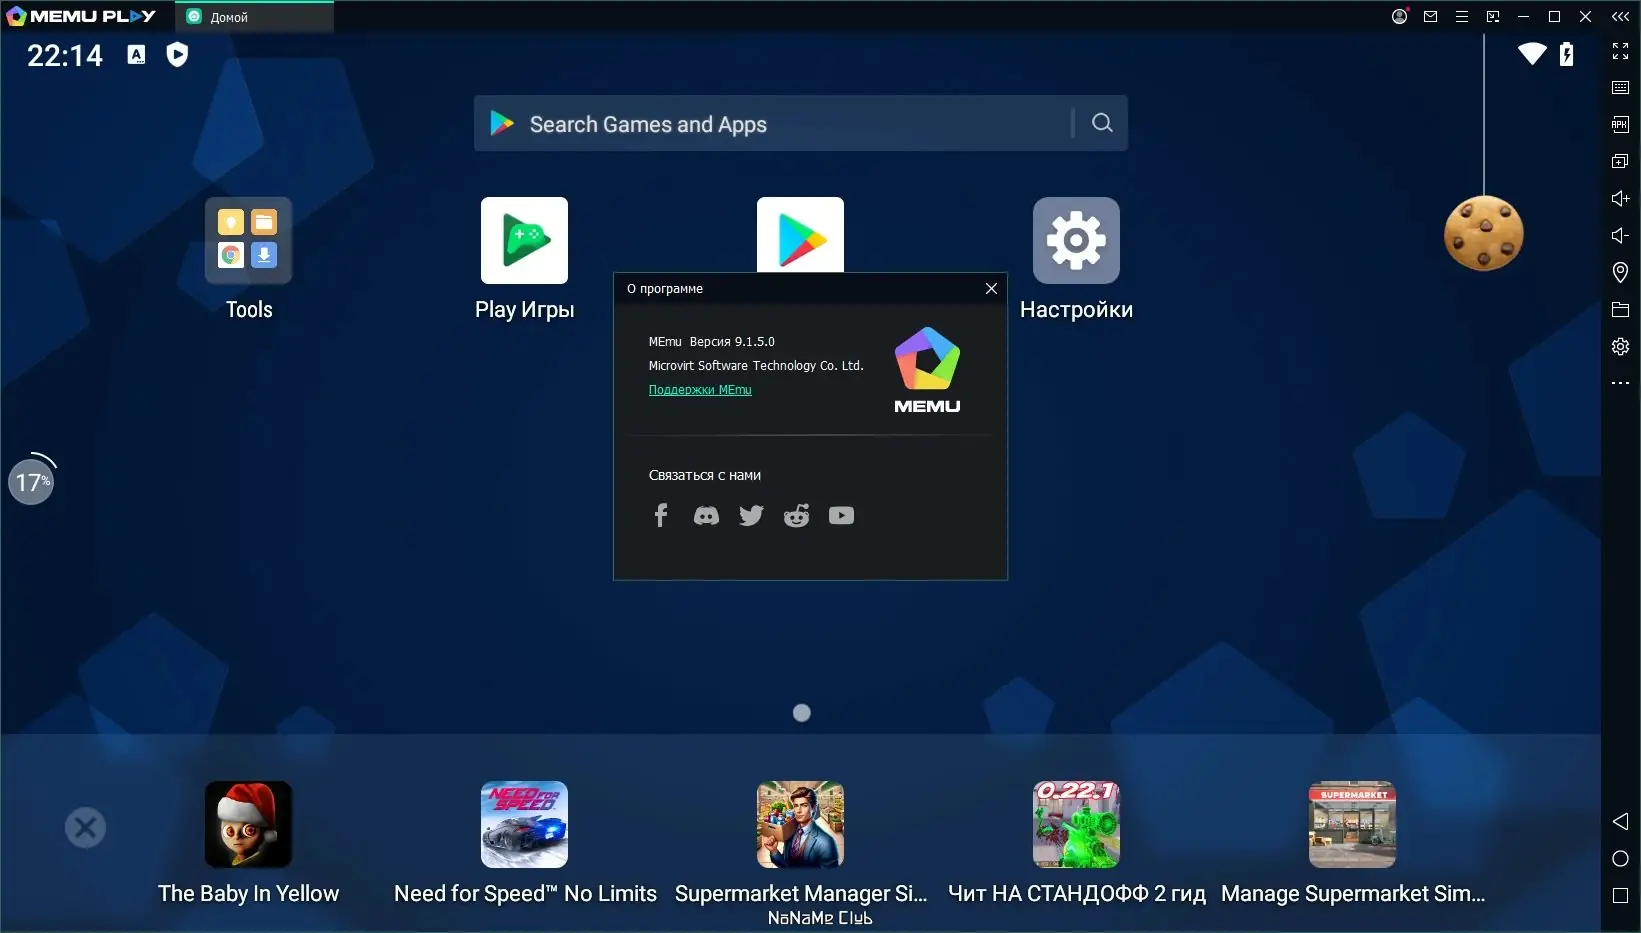Image resolution: width=1641 pixels, height=933 pixels.
Task: Click the keyboard language A icon in the status bar
Action: 136,55
